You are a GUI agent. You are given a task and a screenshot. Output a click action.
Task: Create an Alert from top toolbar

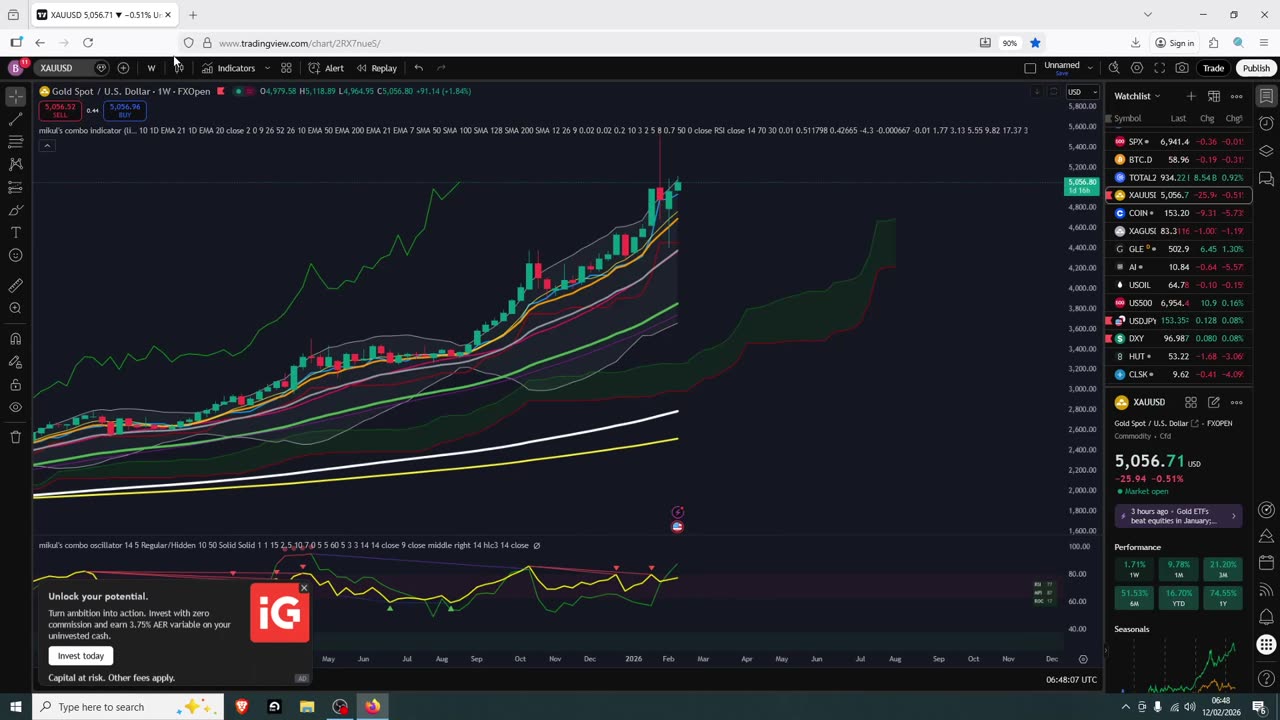326,68
